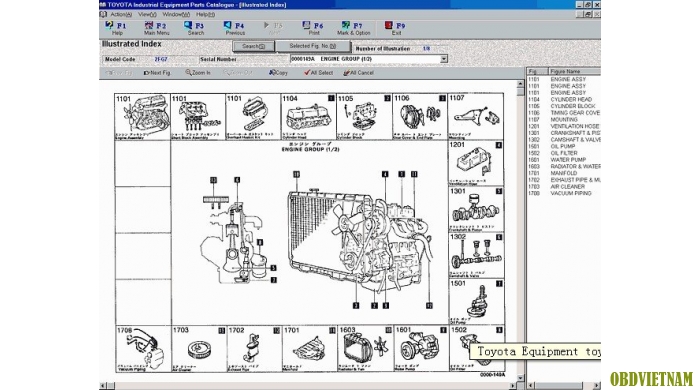Click the Next Fig. button
Viewport: 700px width, 390px height.
157,73
